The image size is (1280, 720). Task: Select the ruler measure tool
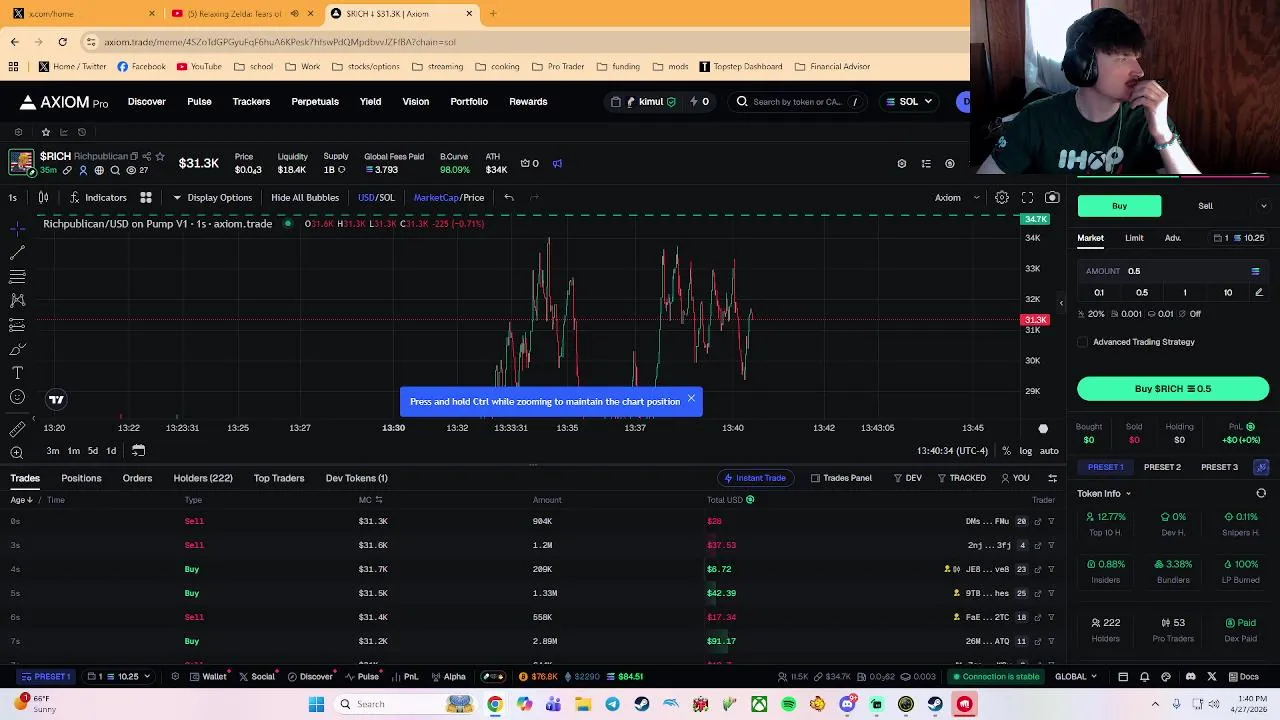(x=17, y=429)
